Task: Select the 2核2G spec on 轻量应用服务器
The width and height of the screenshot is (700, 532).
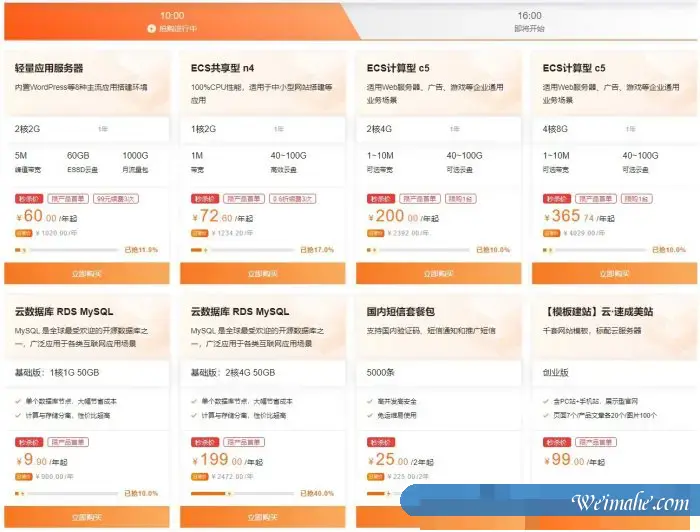Action: [27, 129]
